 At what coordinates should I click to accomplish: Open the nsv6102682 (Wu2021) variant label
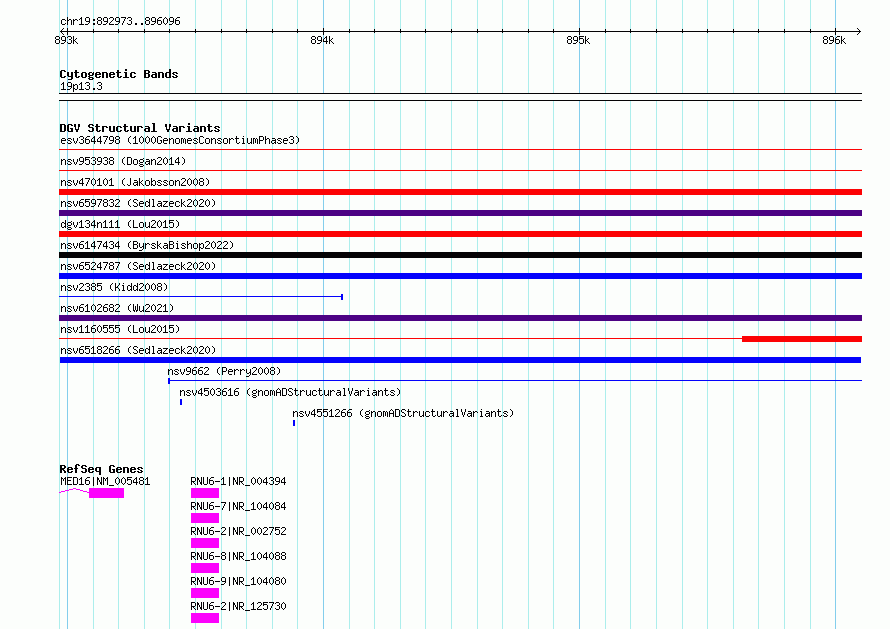[x=117, y=308]
